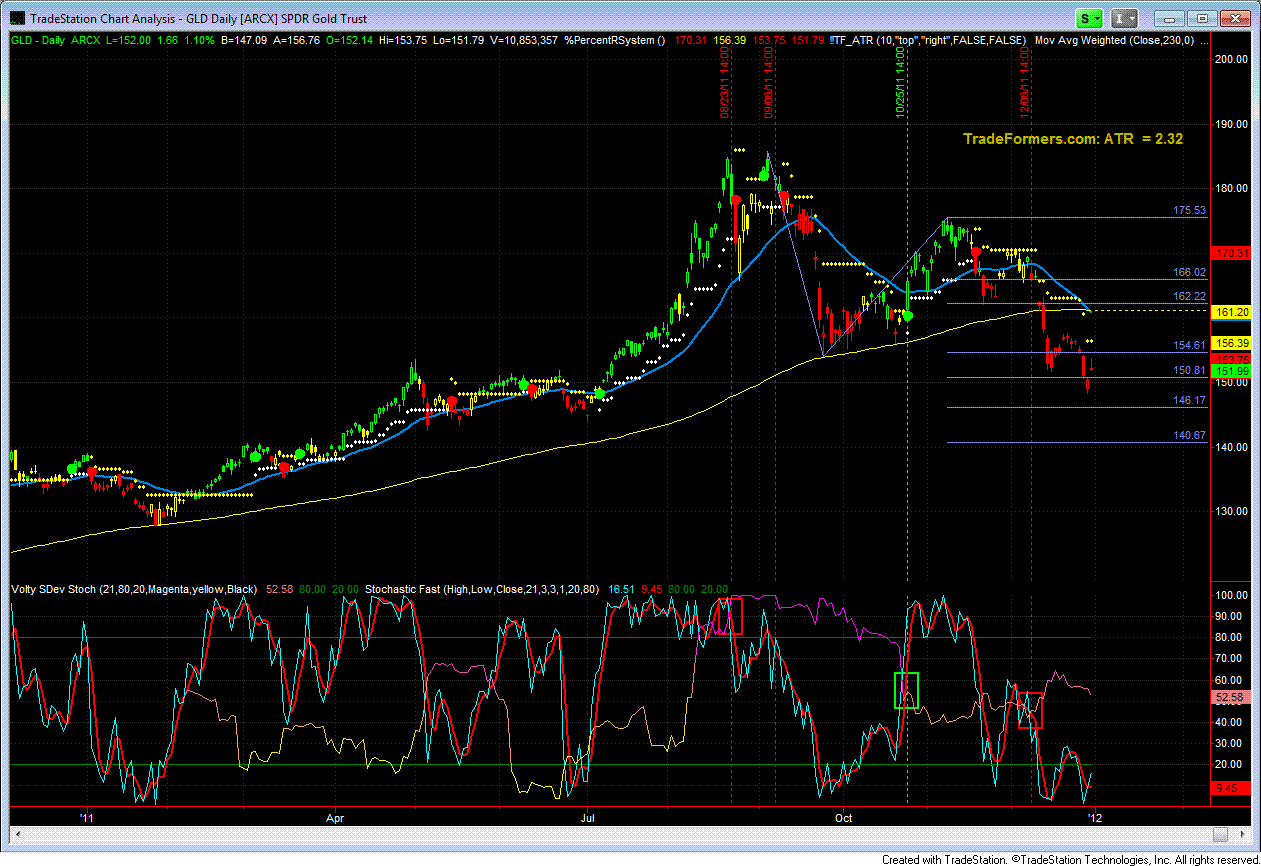The image size is (1261, 866).
Task: Click the "TradeFormers.com: ATR = 2.32" text
Action: 1073,139
